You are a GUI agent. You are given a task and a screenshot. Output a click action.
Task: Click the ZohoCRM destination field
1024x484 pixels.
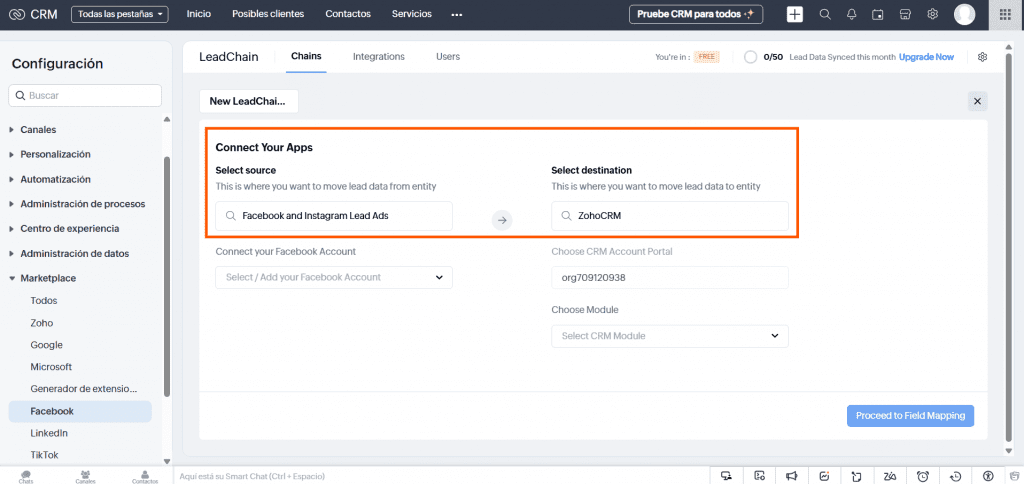[669, 216]
